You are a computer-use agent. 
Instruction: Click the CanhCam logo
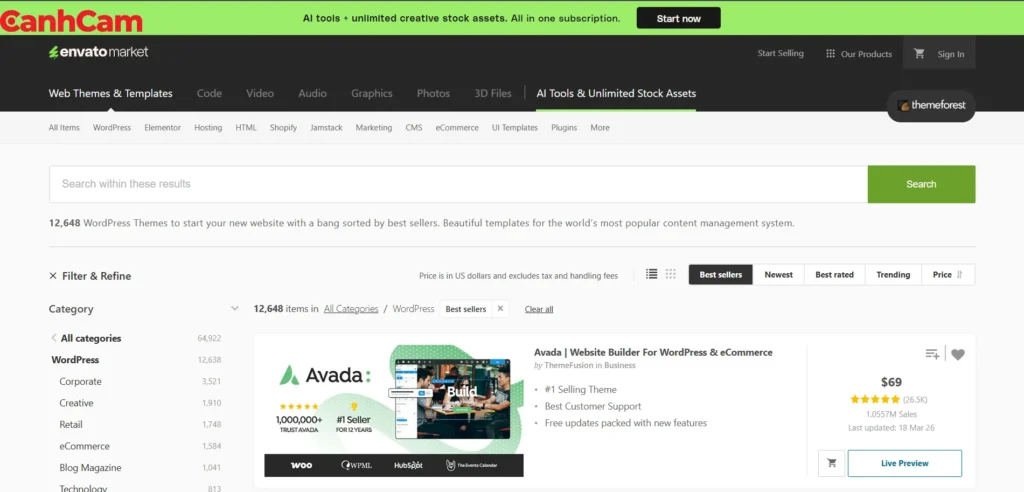71,22
